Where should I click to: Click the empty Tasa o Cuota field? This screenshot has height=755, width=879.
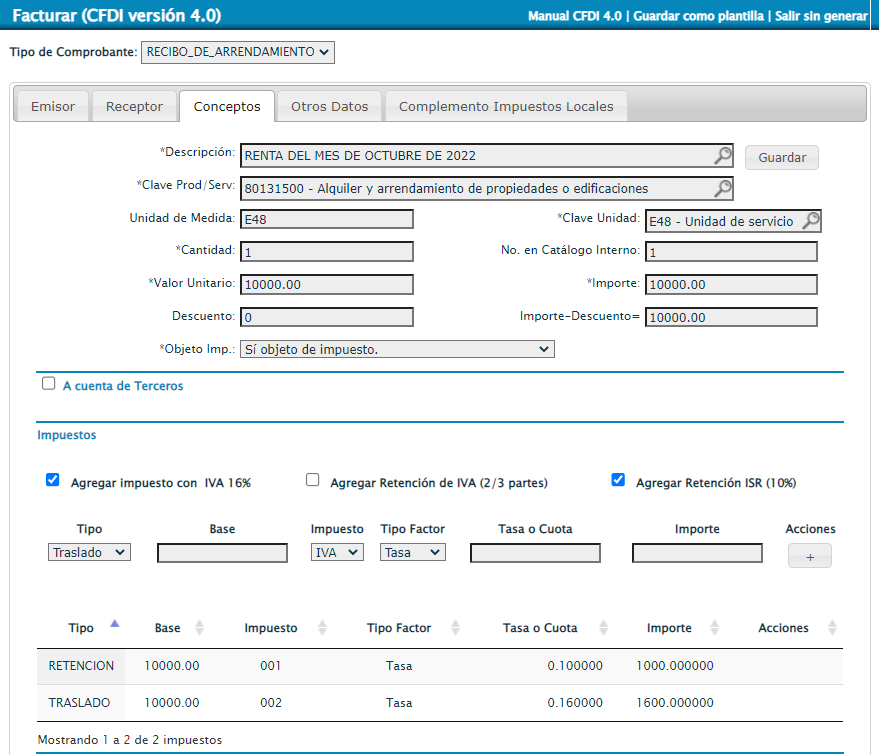point(535,553)
